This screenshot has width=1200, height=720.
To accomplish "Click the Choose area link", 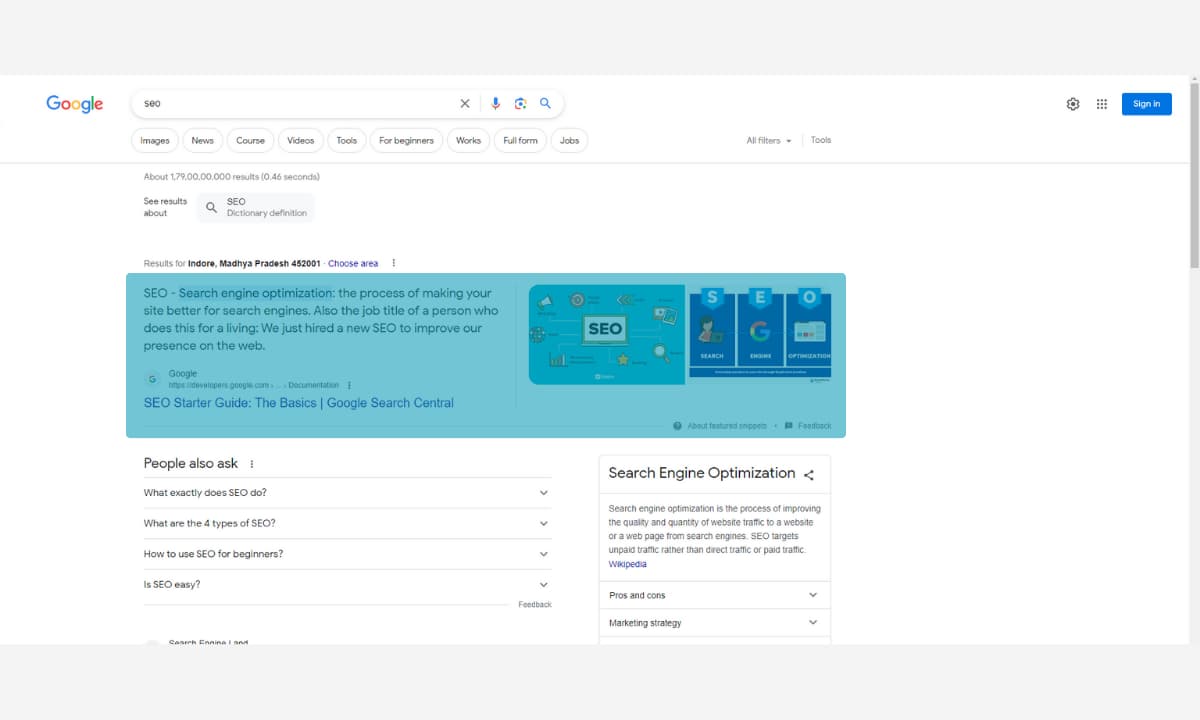I will [x=353, y=263].
